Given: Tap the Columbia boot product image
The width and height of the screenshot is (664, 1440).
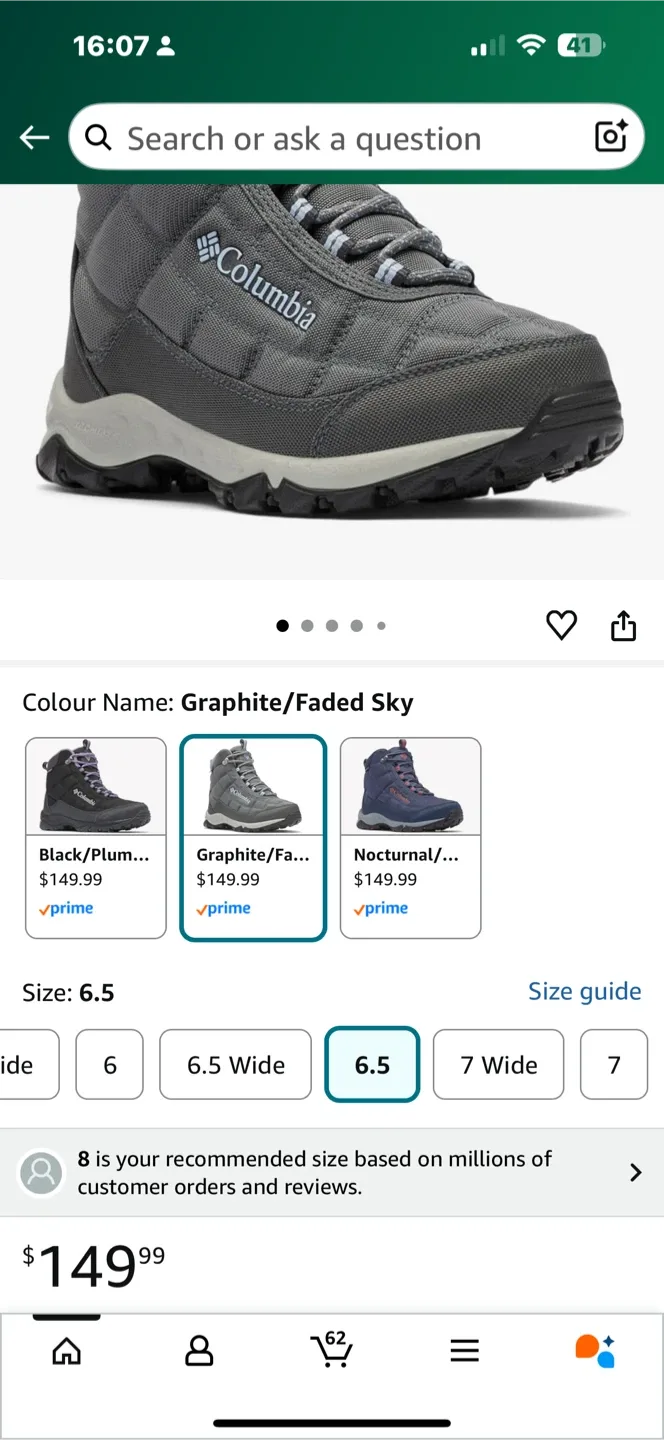Looking at the screenshot, I should [x=330, y=380].
